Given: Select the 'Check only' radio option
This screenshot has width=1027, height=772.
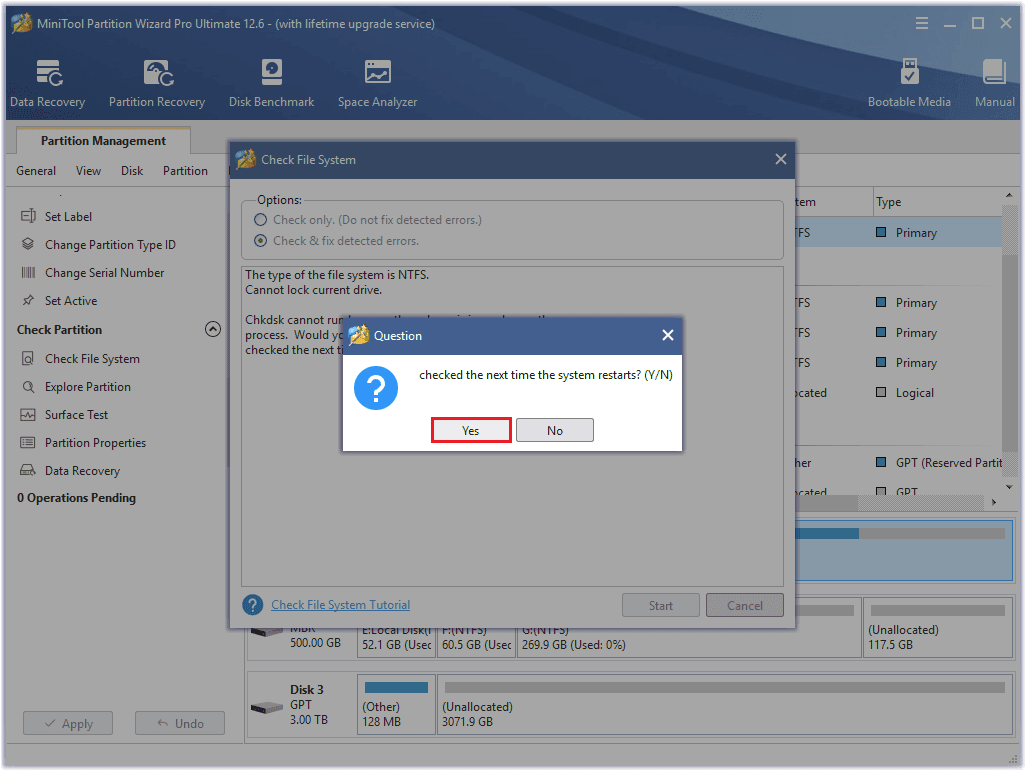Looking at the screenshot, I should 261,220.
